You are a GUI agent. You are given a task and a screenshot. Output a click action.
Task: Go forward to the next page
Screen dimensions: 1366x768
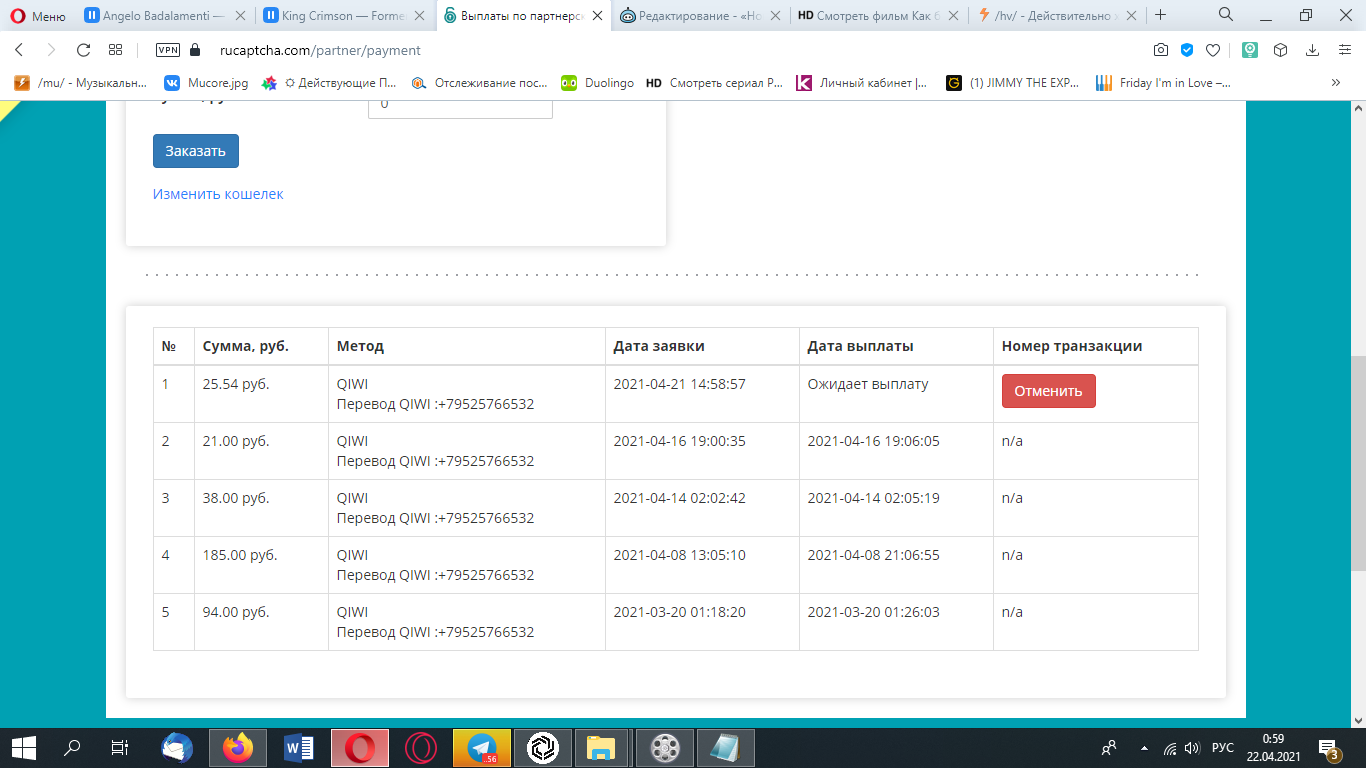51,50
